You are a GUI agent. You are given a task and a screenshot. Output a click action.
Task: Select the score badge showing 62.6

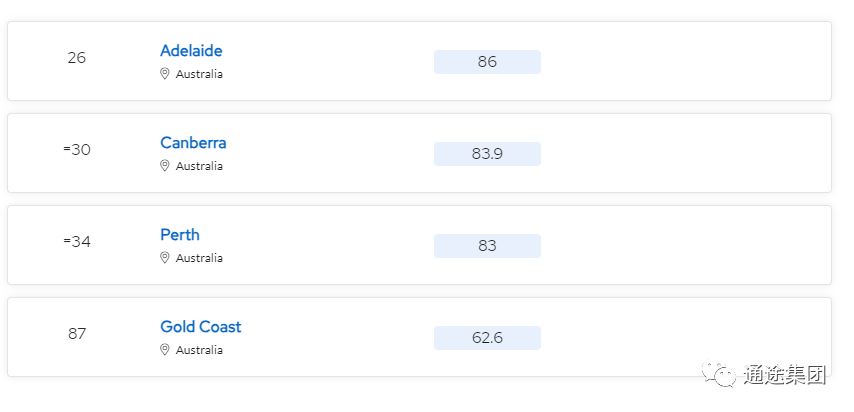pyautogui.click(x=487, y=338)
